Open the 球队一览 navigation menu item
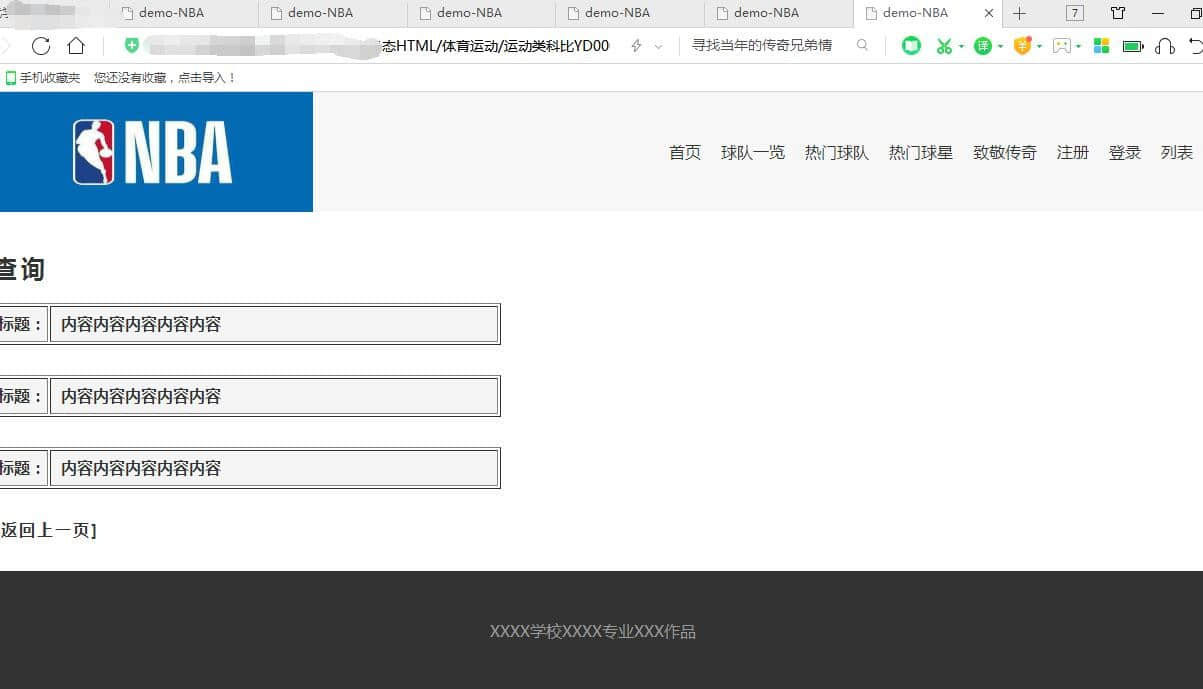Viewport: 1203px width, 689px height. [752, 153]
